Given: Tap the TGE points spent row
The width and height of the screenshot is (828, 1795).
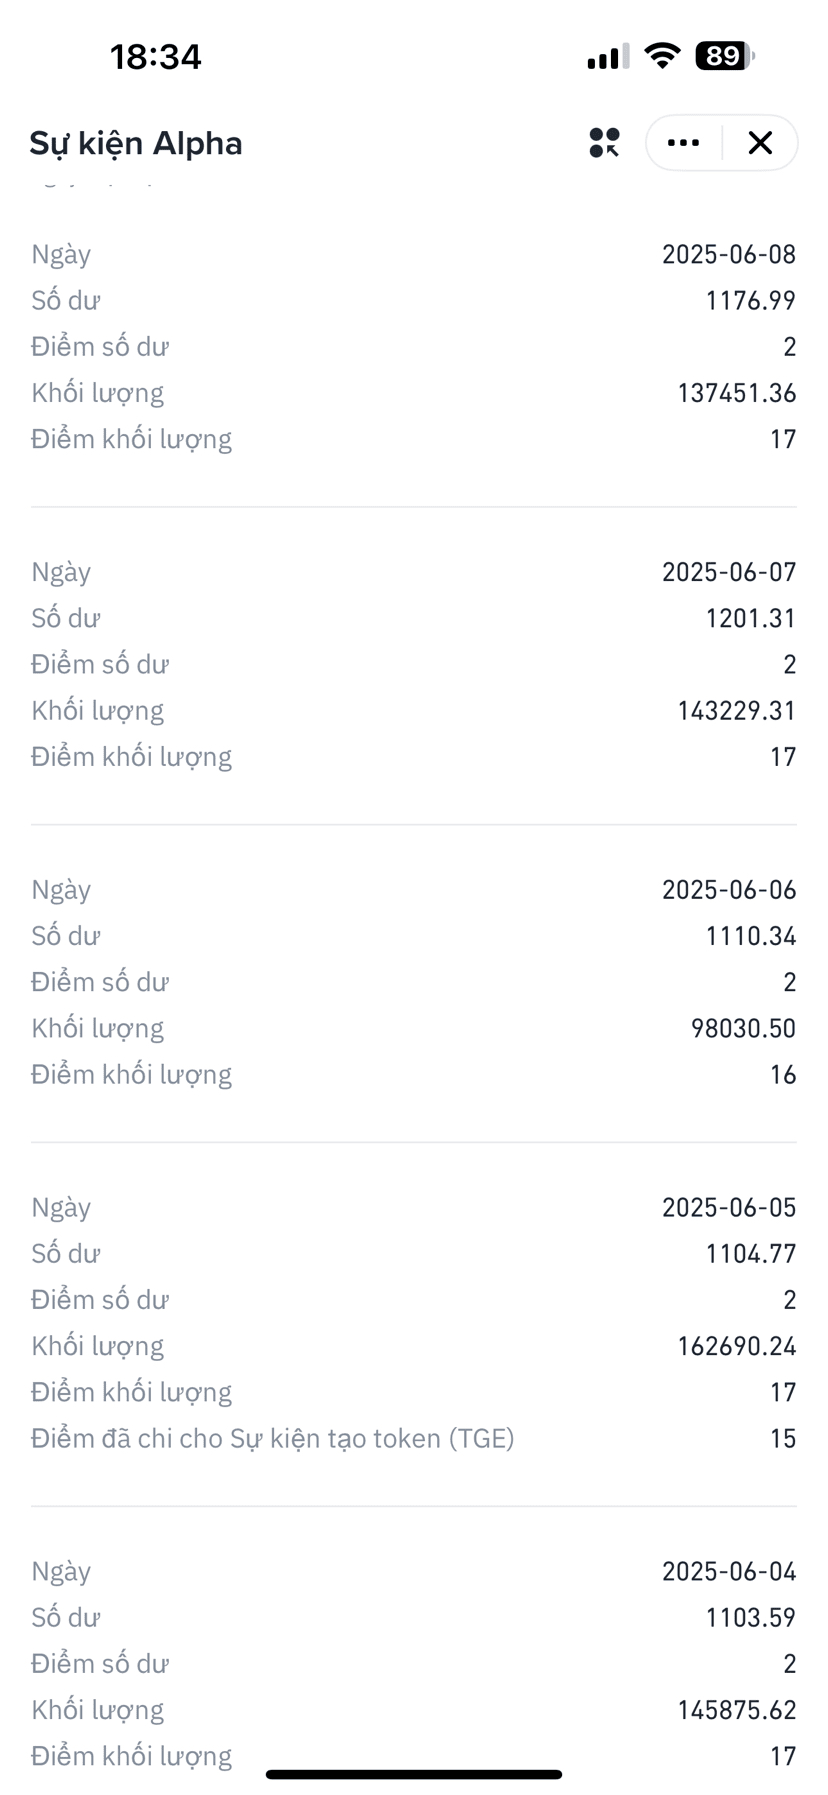Looking at the screenshot, I should coord(413,1439).
